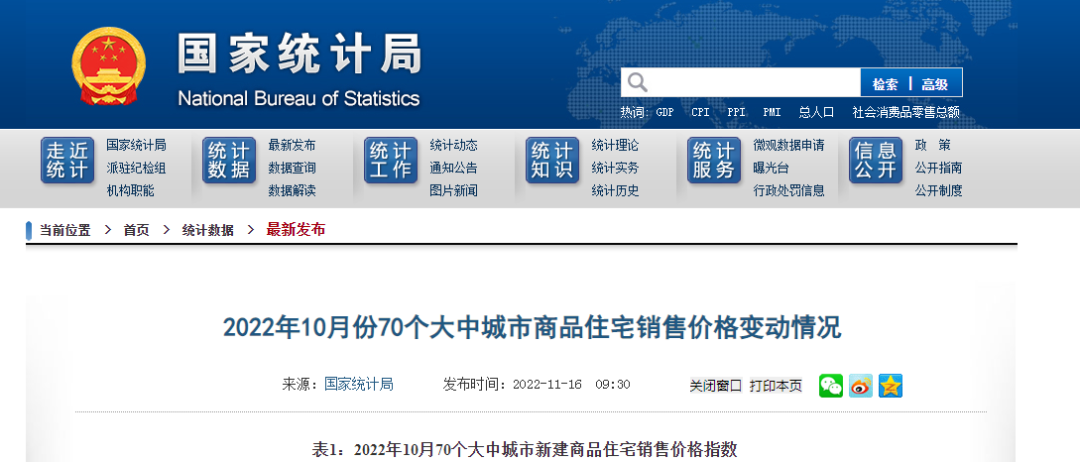This screenshot has height=462, width=1080.
Task: Open the 走近统计 blue section icon
Action: 68,161
